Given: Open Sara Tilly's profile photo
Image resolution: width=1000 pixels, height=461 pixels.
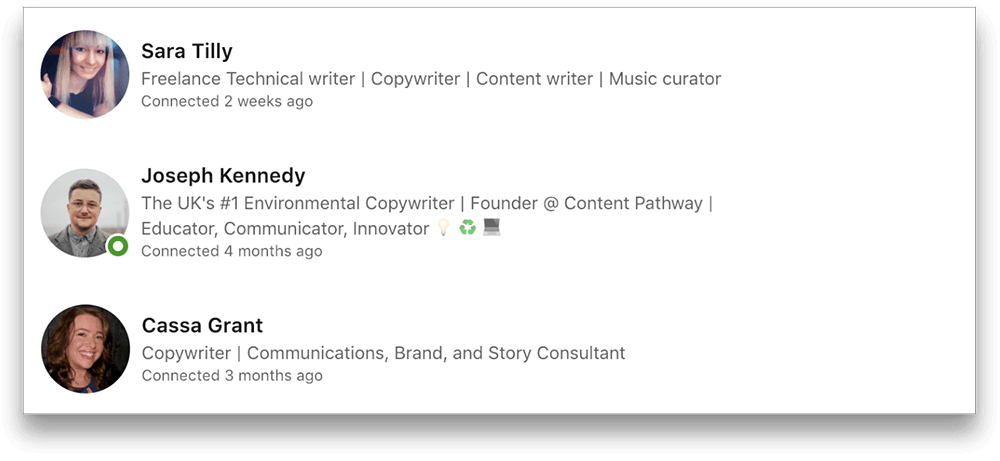Looking at the screenshot, I should pos(85,74).
